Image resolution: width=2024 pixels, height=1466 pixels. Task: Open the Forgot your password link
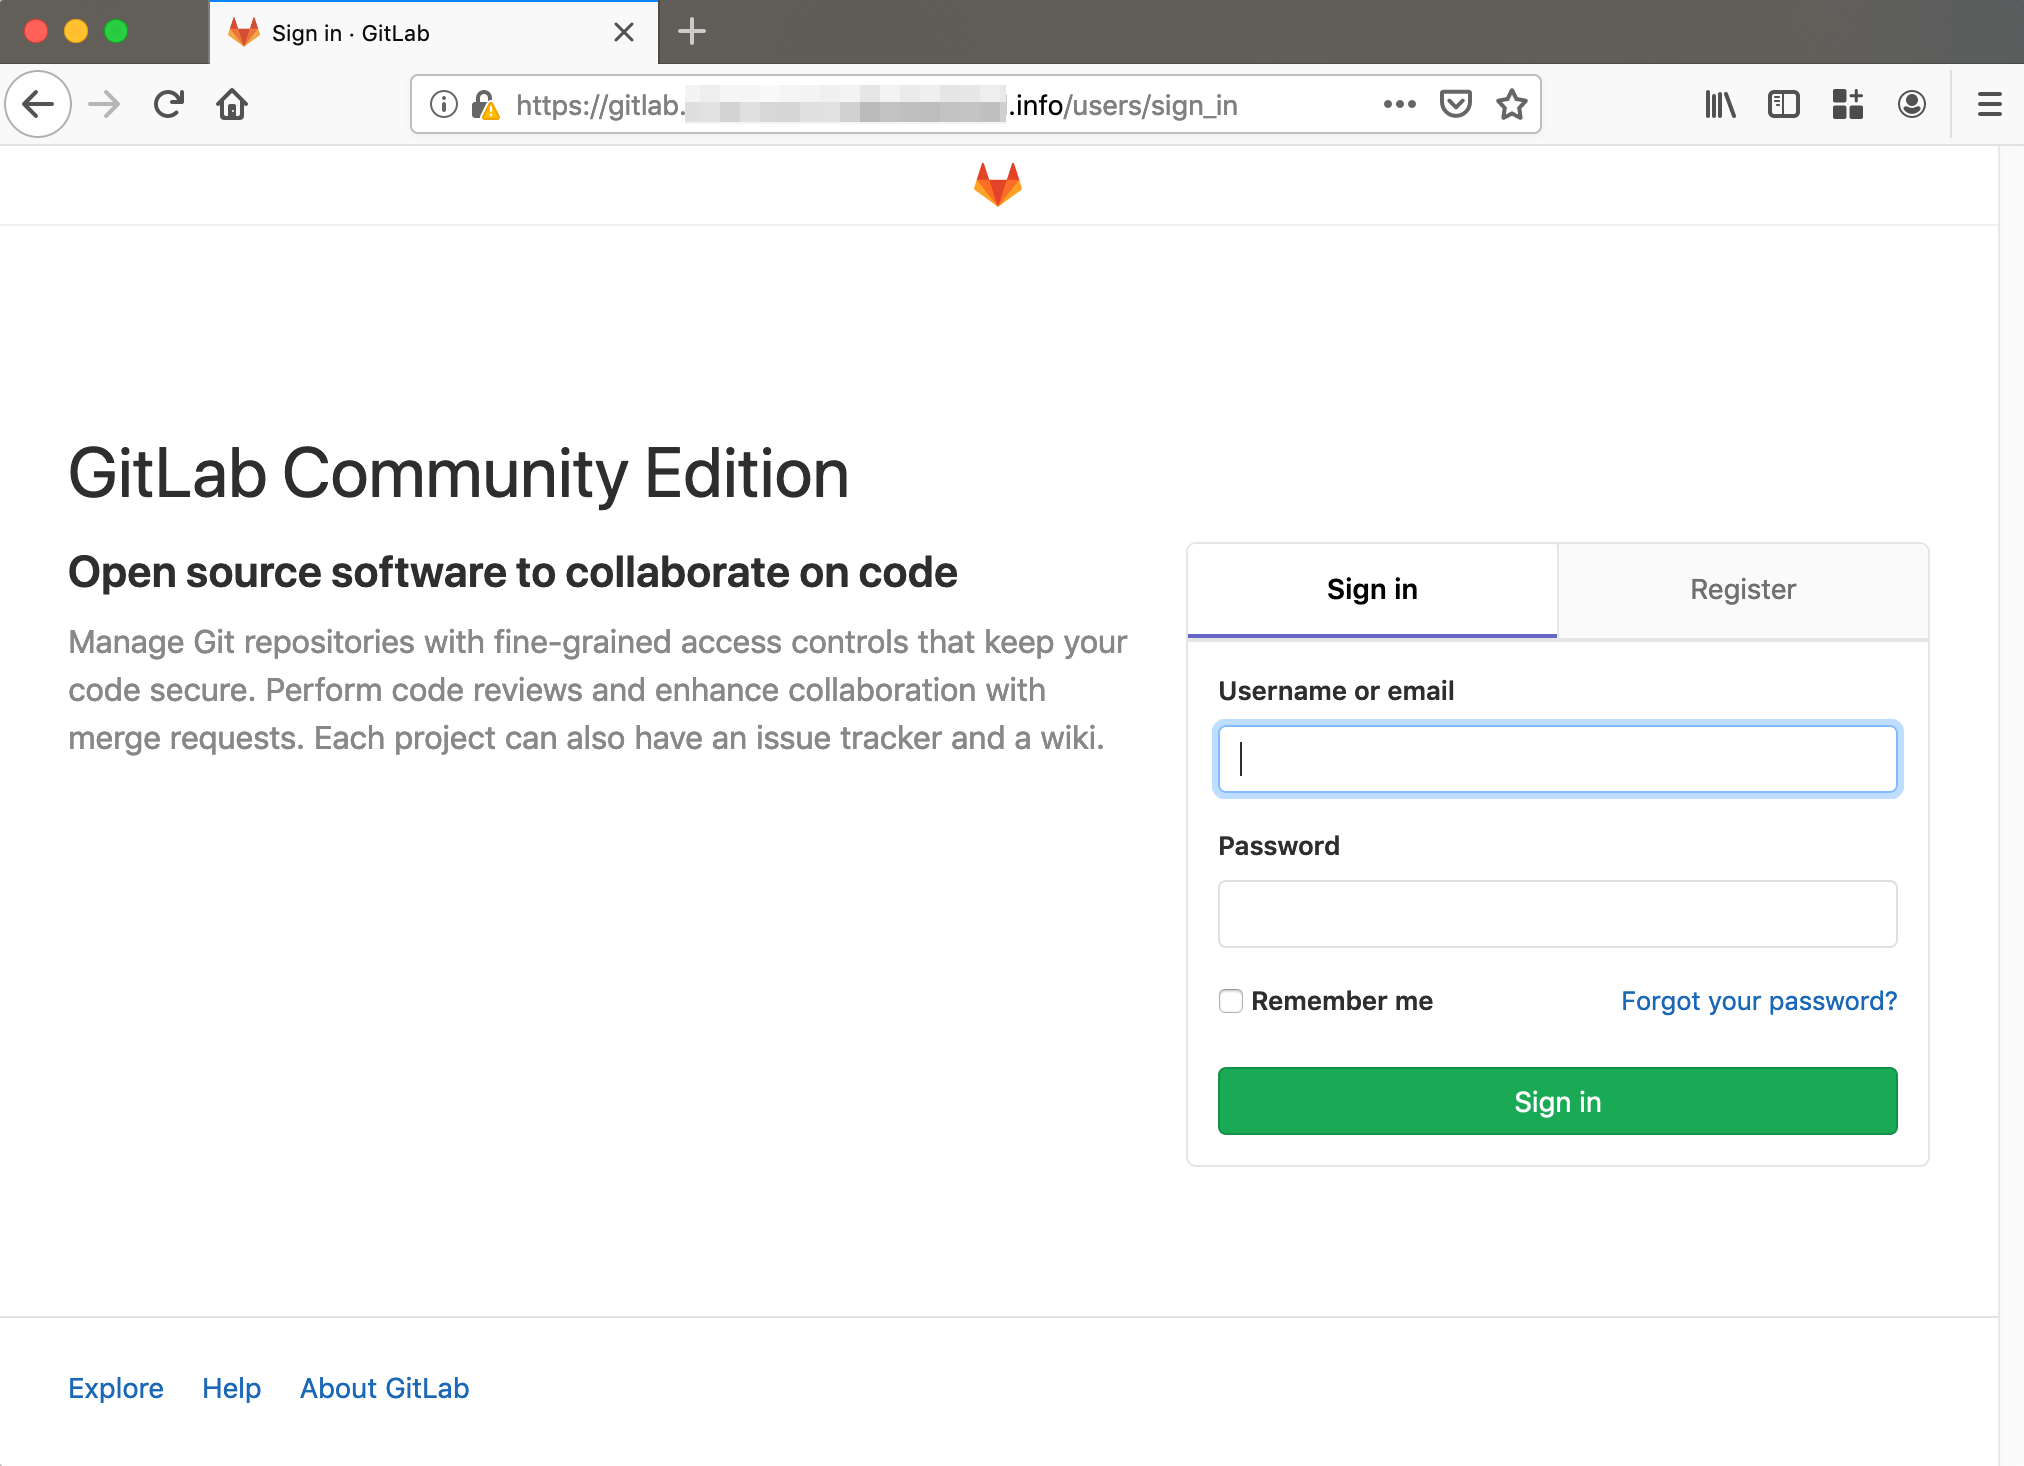tap(1758, 1001)
